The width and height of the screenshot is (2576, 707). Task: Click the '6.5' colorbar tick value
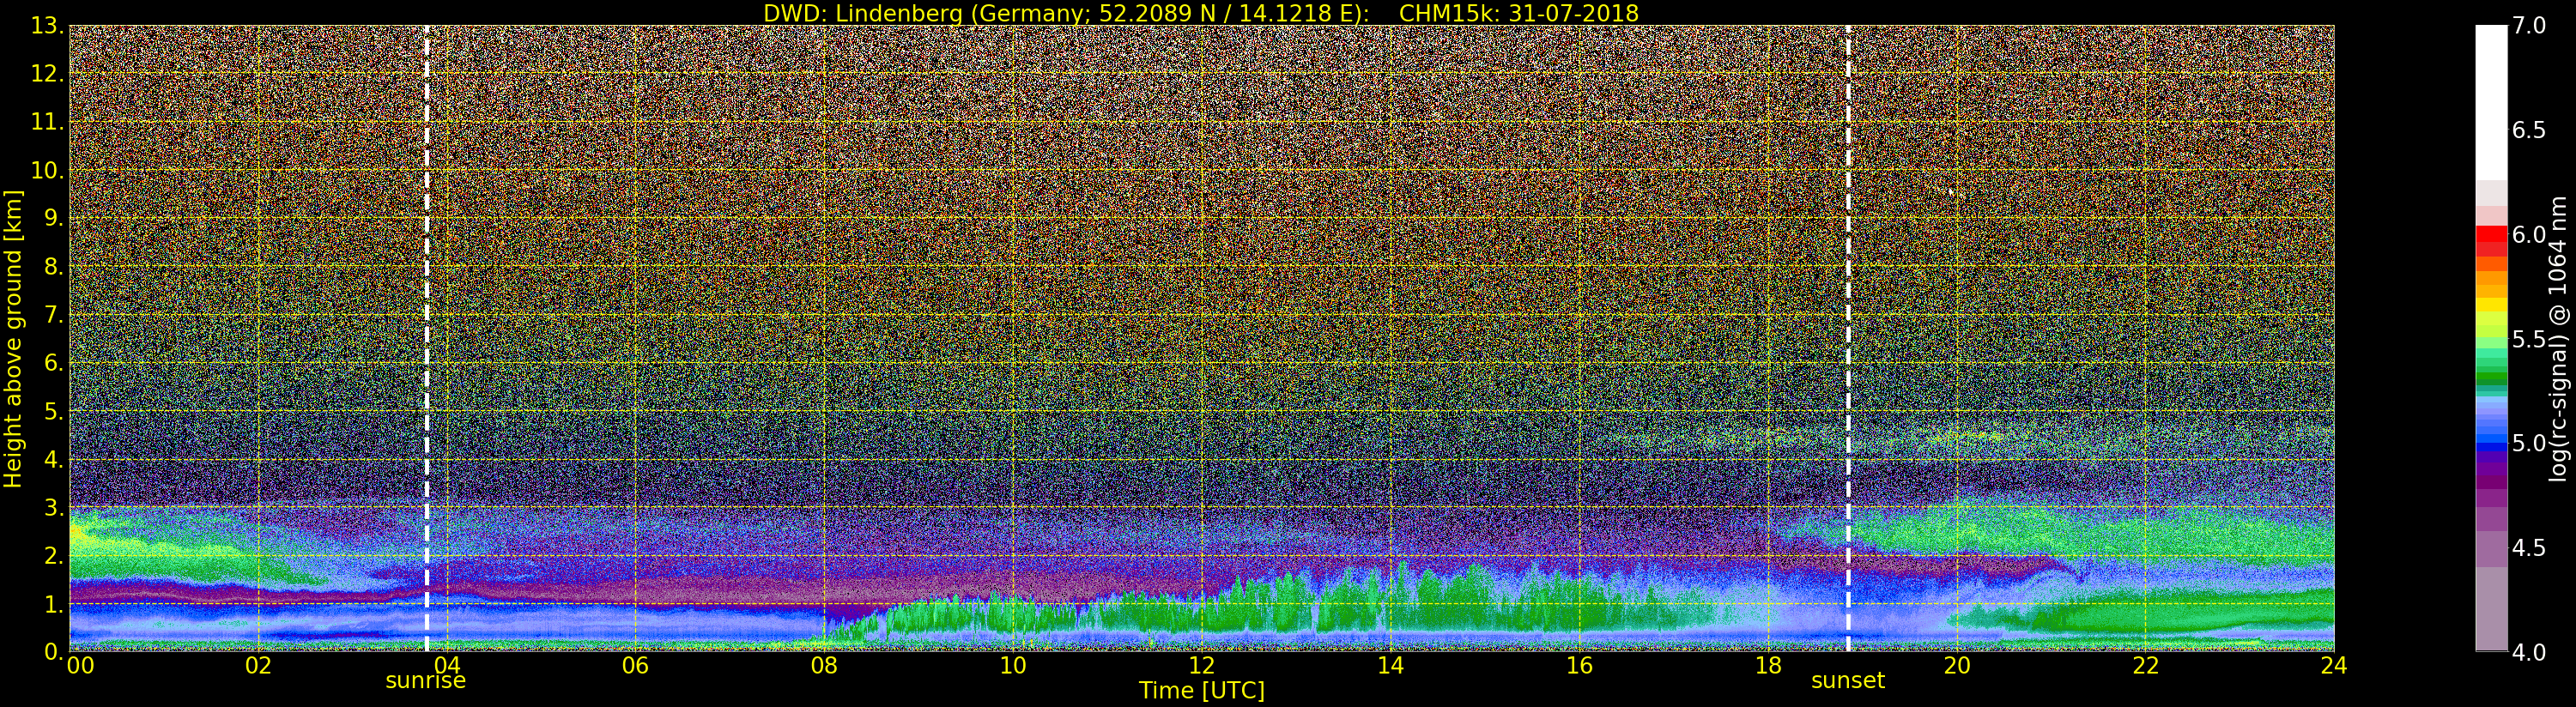pos(2528,130)
